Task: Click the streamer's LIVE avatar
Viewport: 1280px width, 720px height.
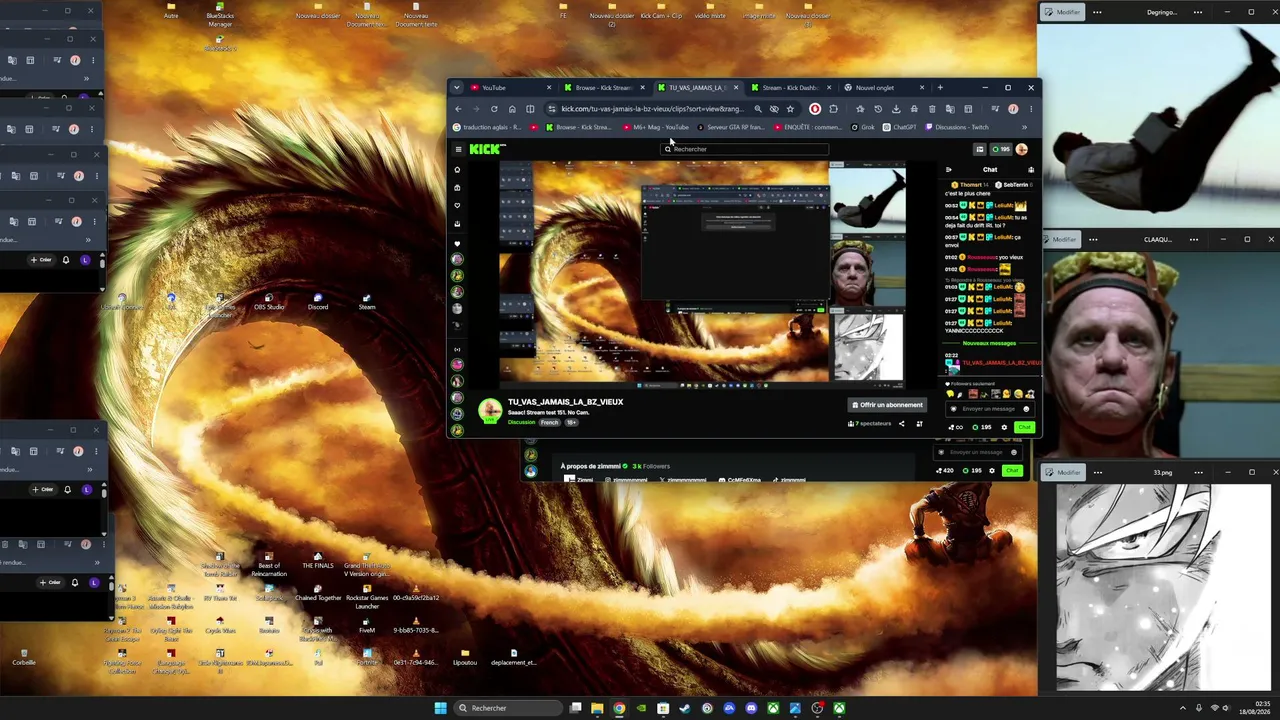Action: coord(490,410)
